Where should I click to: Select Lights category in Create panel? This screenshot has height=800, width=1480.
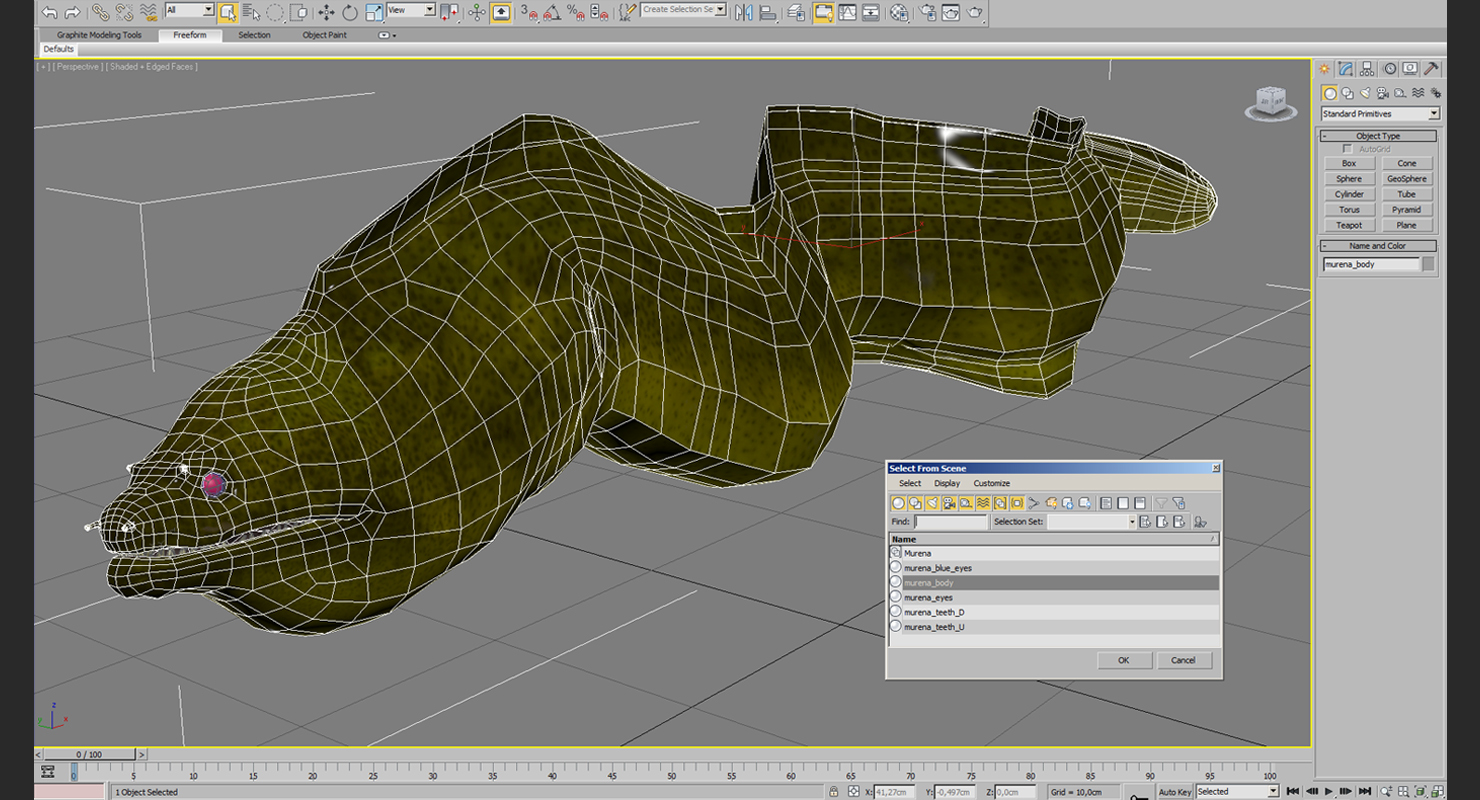pos(1365,93)
